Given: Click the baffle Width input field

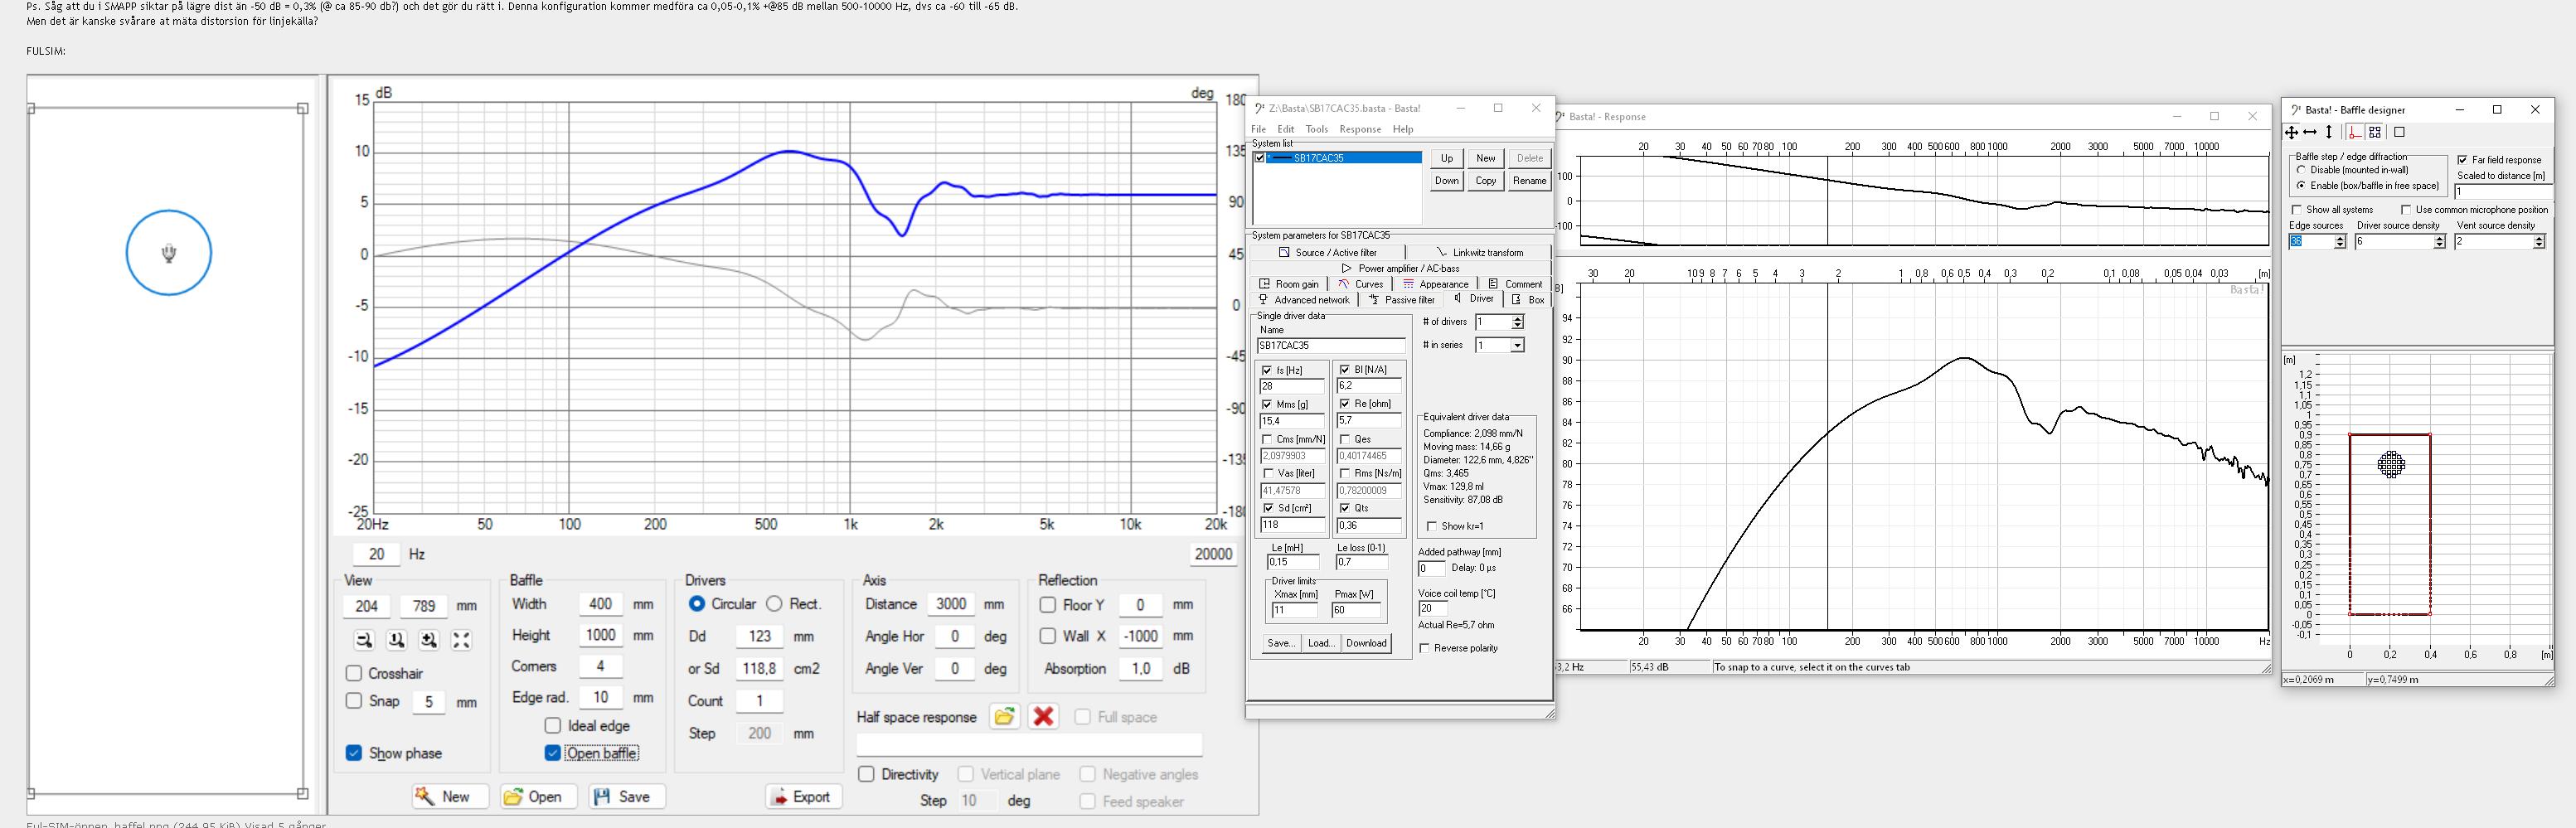Looking at the screenshot, I should [601, 604].
